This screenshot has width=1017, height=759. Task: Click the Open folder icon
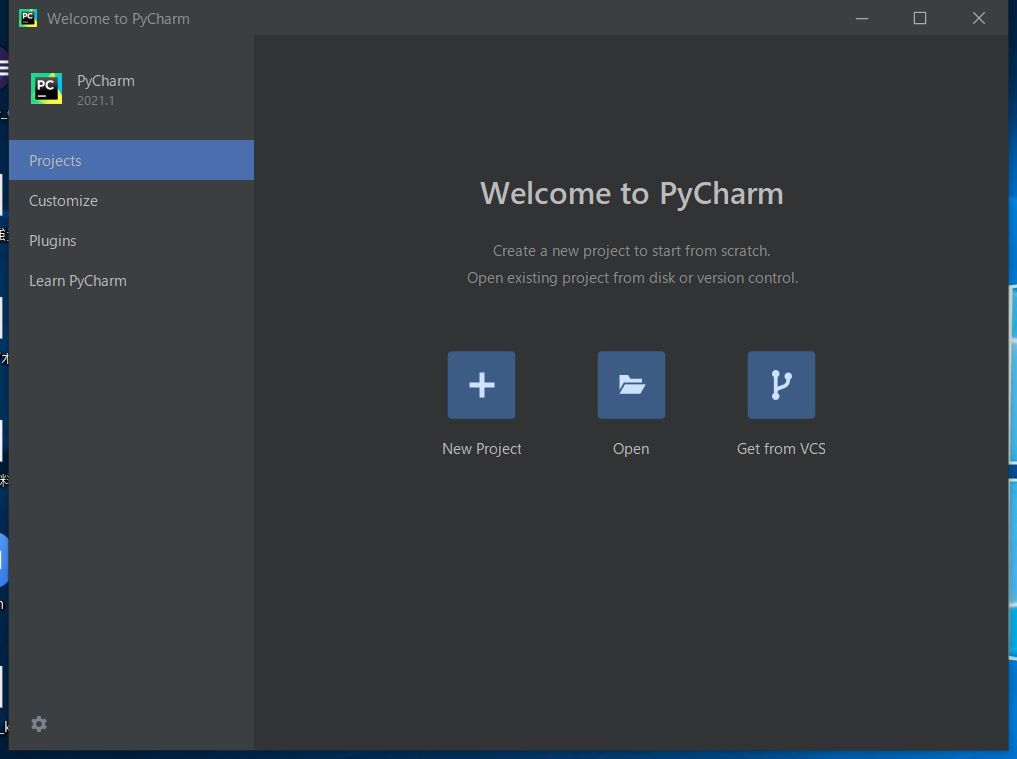631,385
